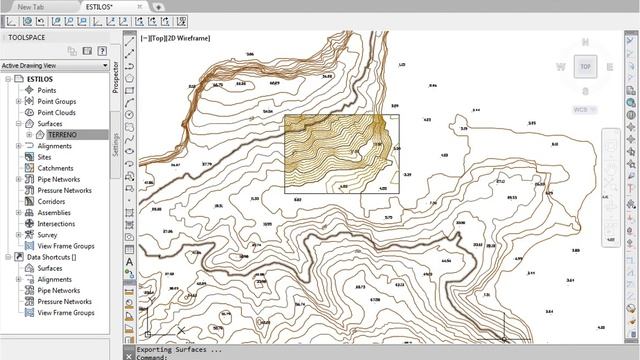Expand the Point Groups node

click(x=18, y=101)
